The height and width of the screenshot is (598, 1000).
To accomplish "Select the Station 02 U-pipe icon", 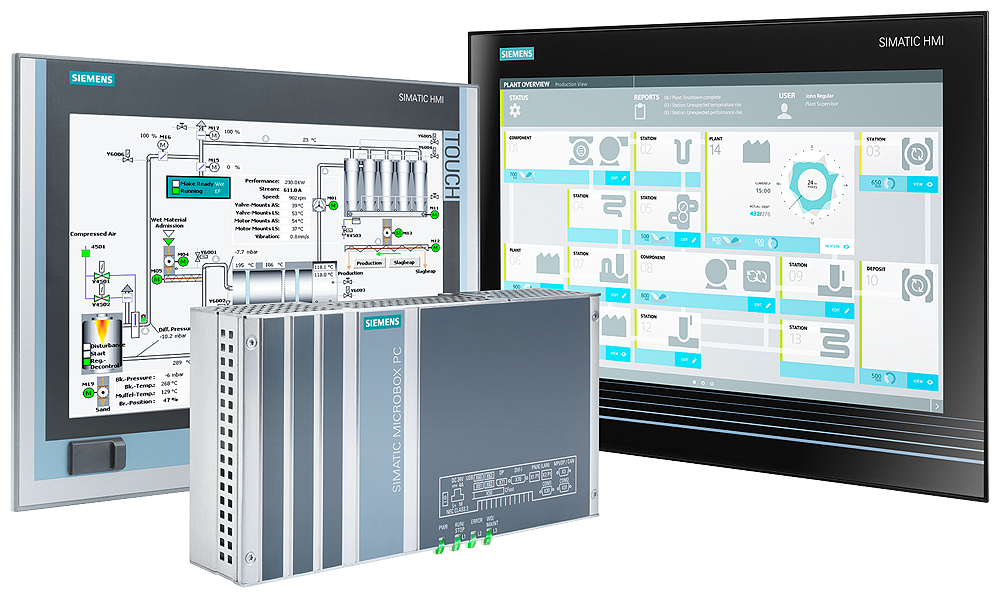I will pos(683,152).
